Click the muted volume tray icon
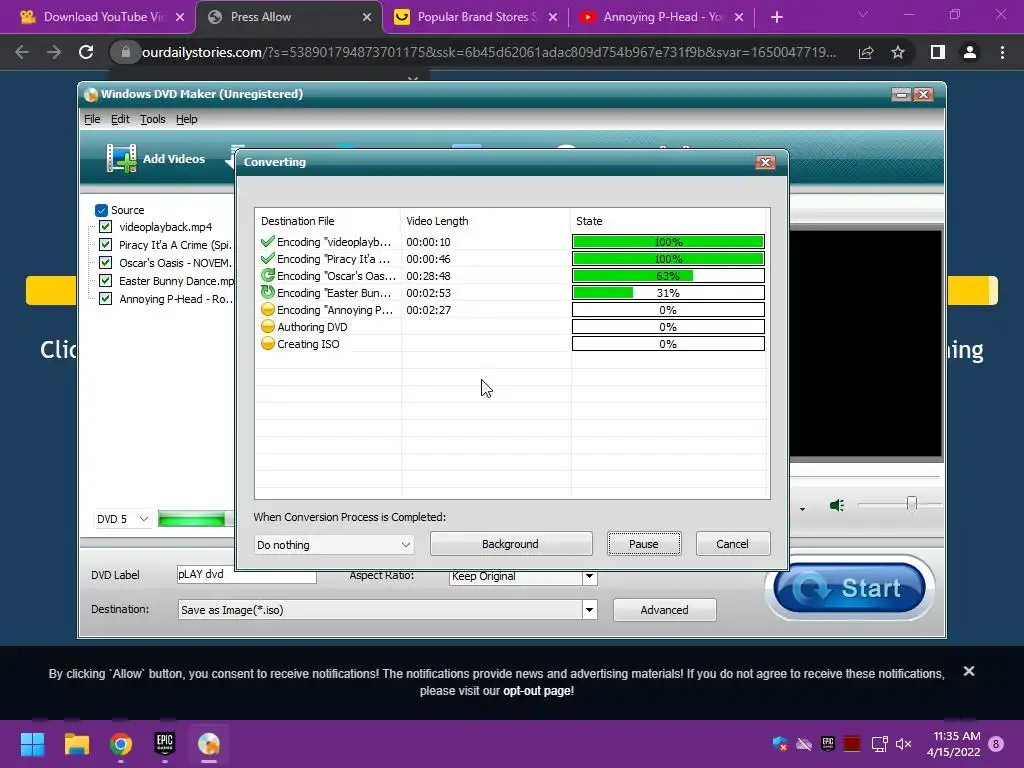The image size is (1024, 768). tap(904, 744)
